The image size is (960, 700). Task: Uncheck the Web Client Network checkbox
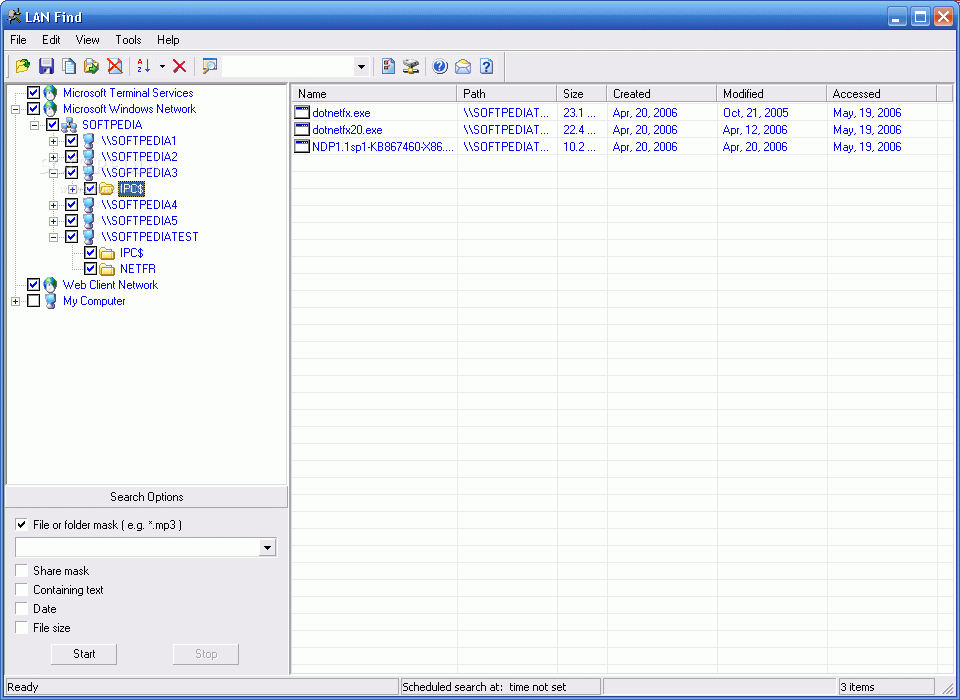[34, 285]
